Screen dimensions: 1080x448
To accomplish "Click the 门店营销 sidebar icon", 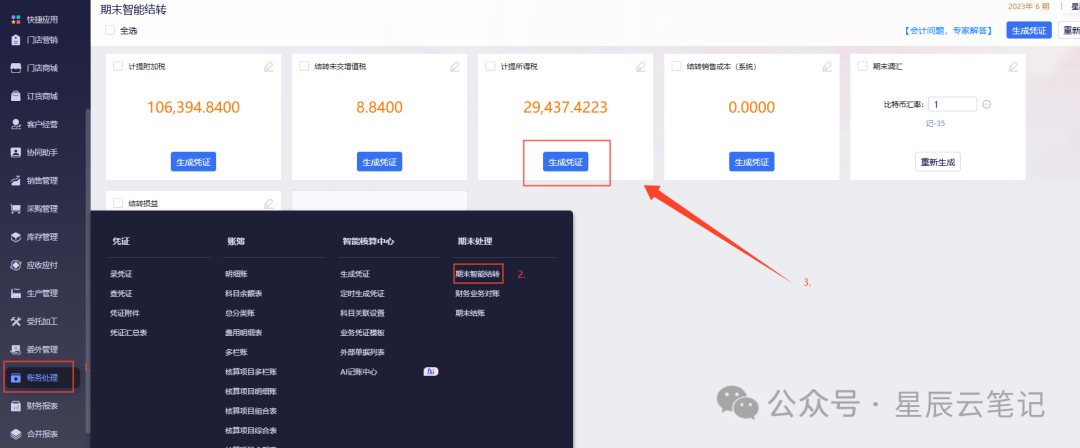I will pyautogui.click(x=16, y=40).
